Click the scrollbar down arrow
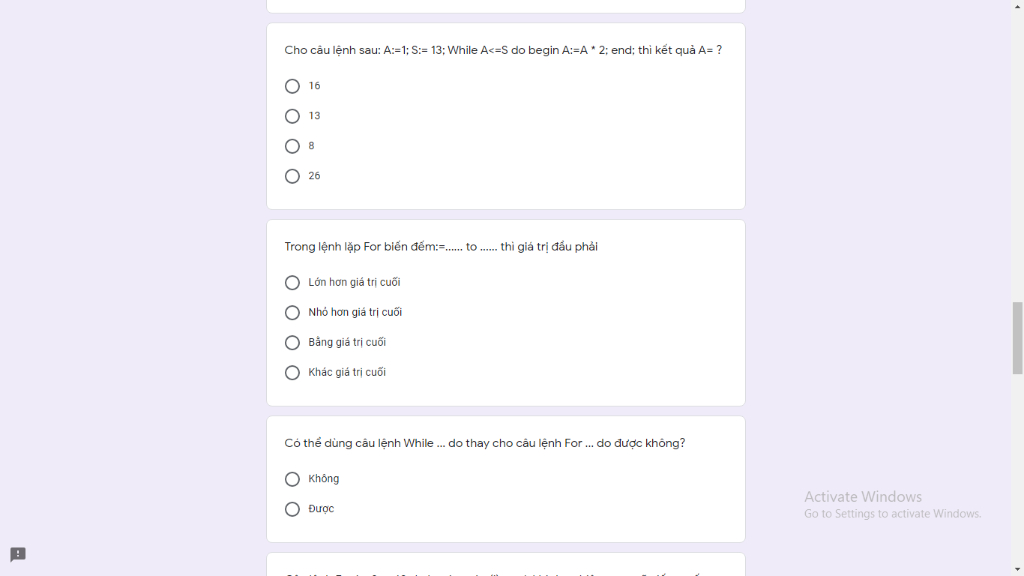 (x=1017, y=570)
